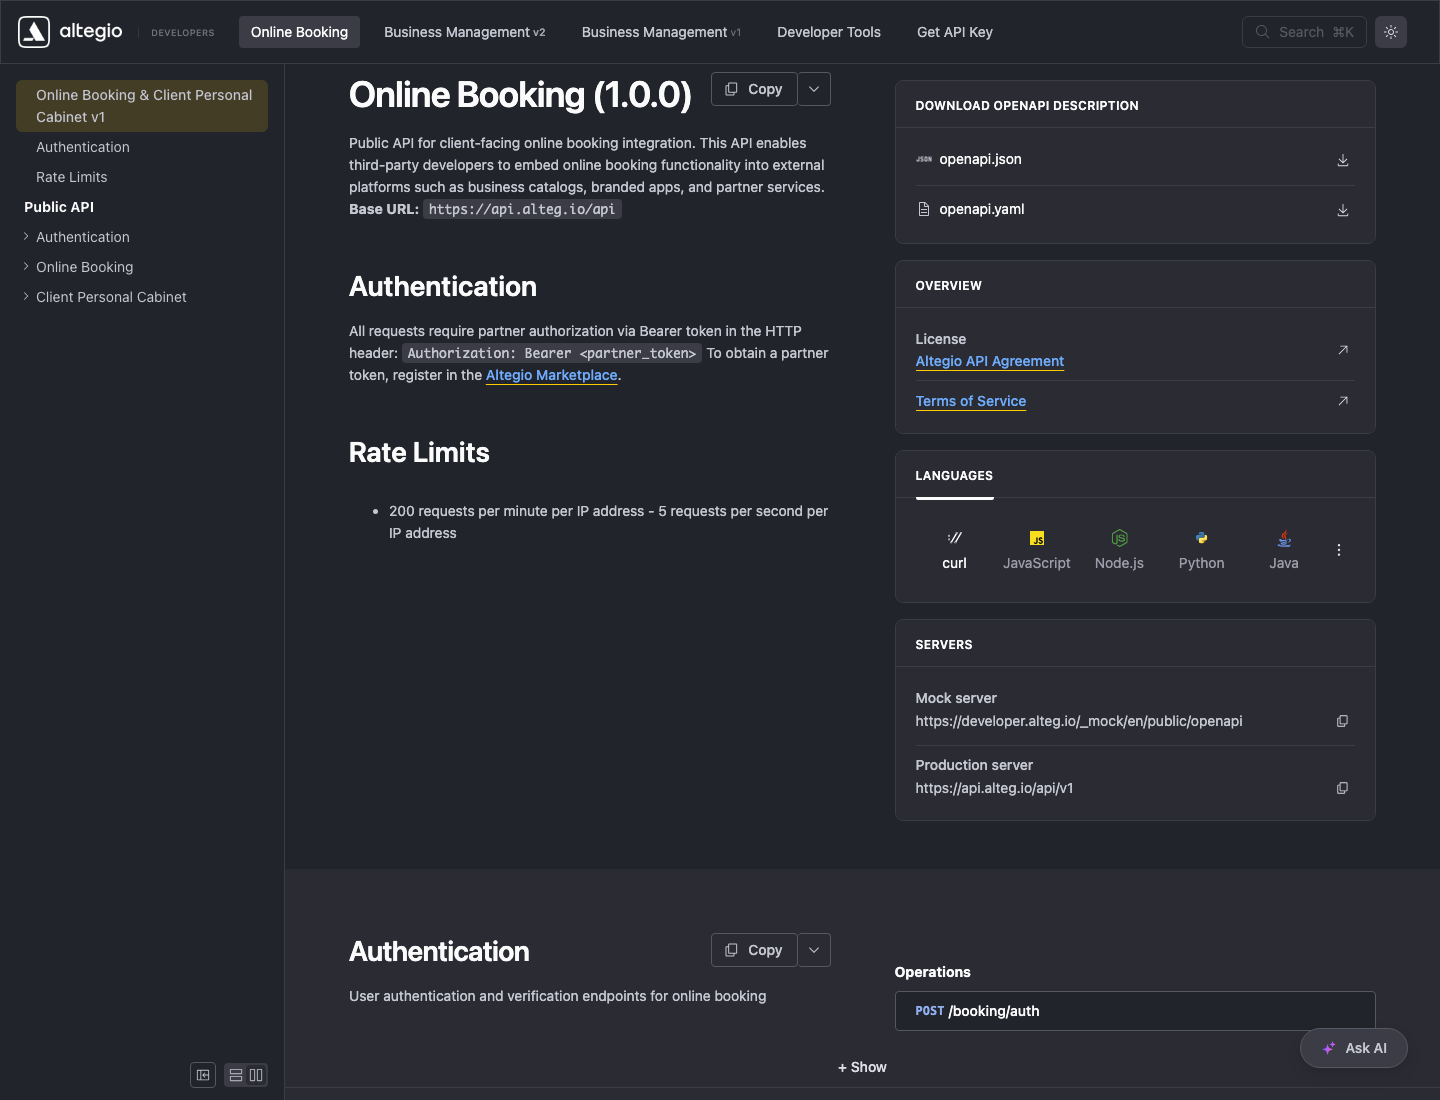Switch to Online Booking tab
The width and height of the screenshot is (1440, 1100).
click(299, 32)
